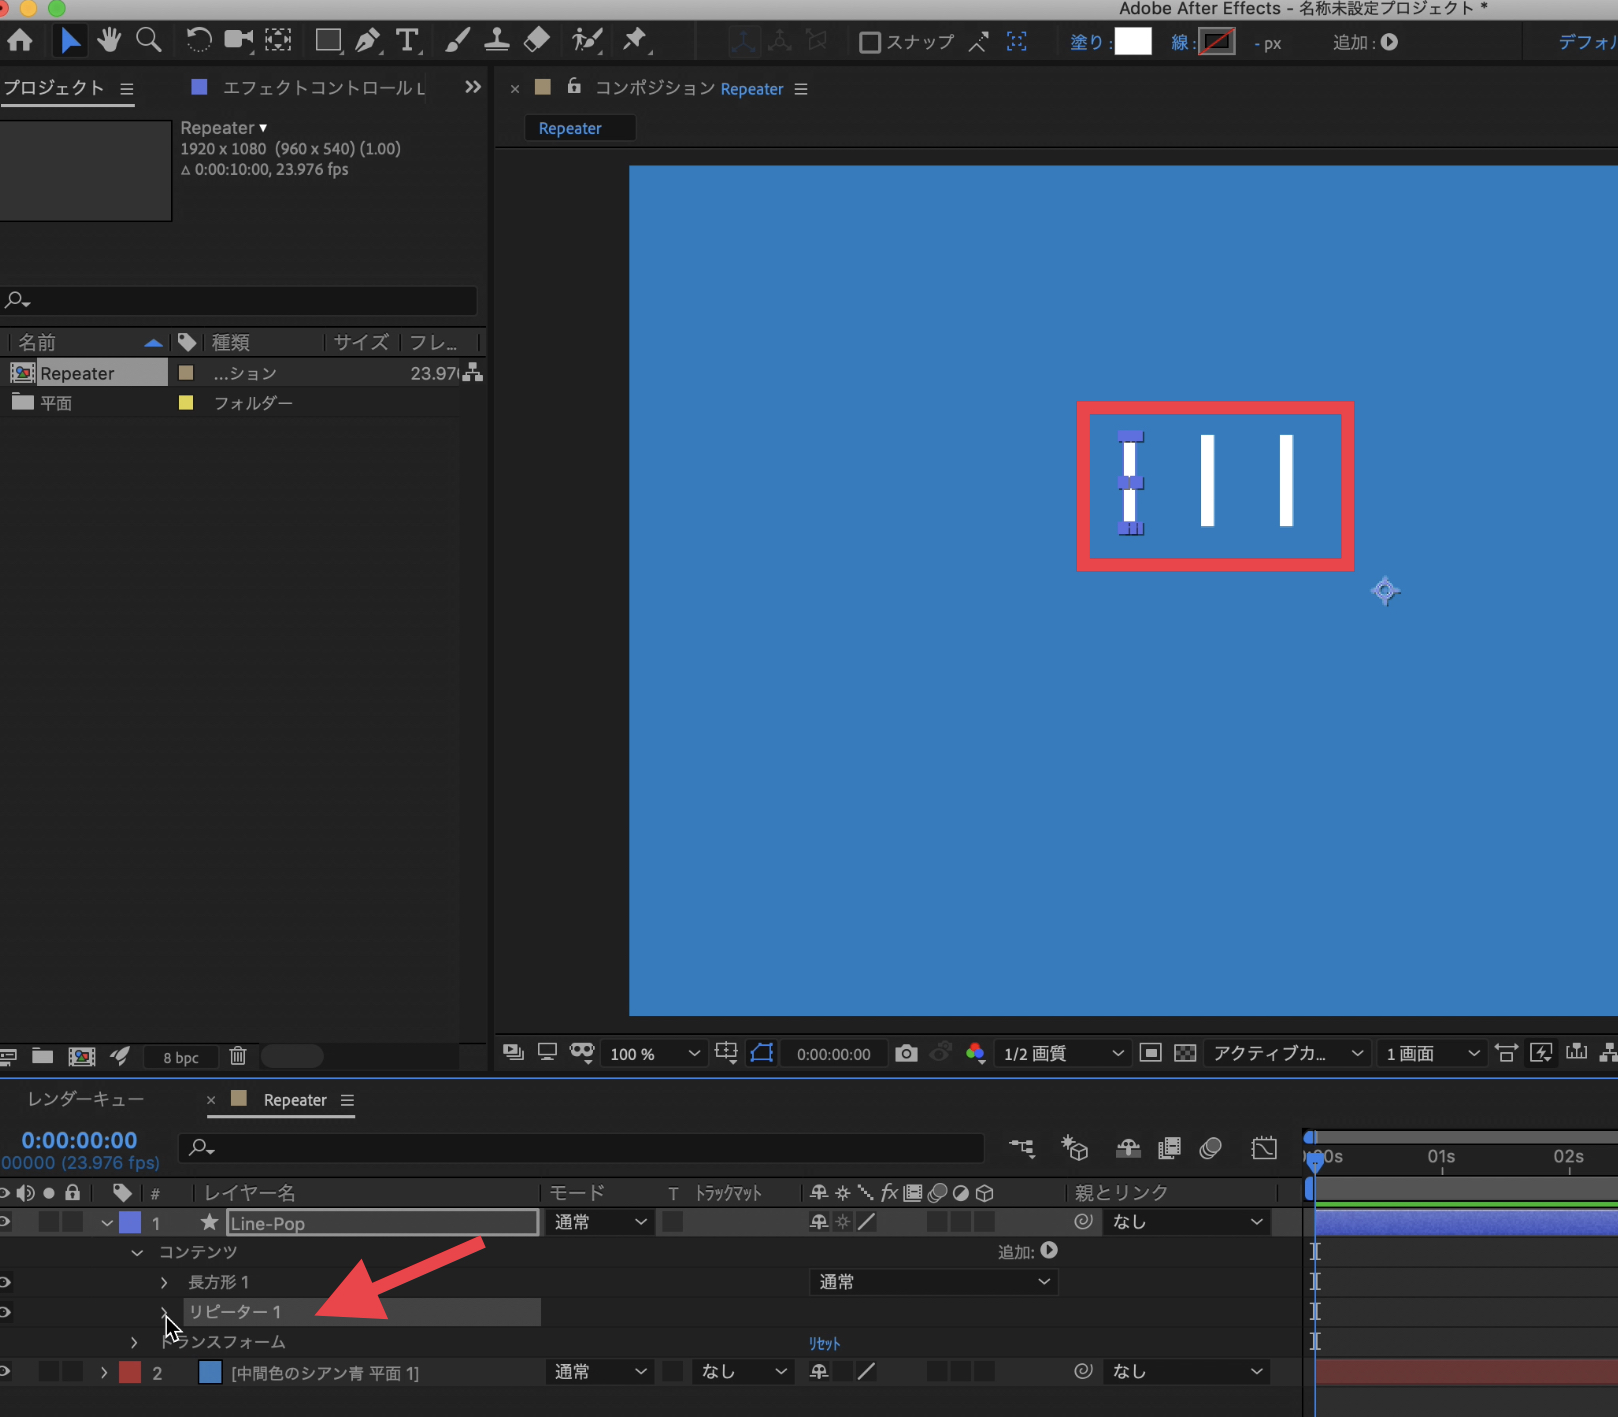Open the 100 % magnification dropdown
The image size is (1618, 1417).
click(655, 1054)
